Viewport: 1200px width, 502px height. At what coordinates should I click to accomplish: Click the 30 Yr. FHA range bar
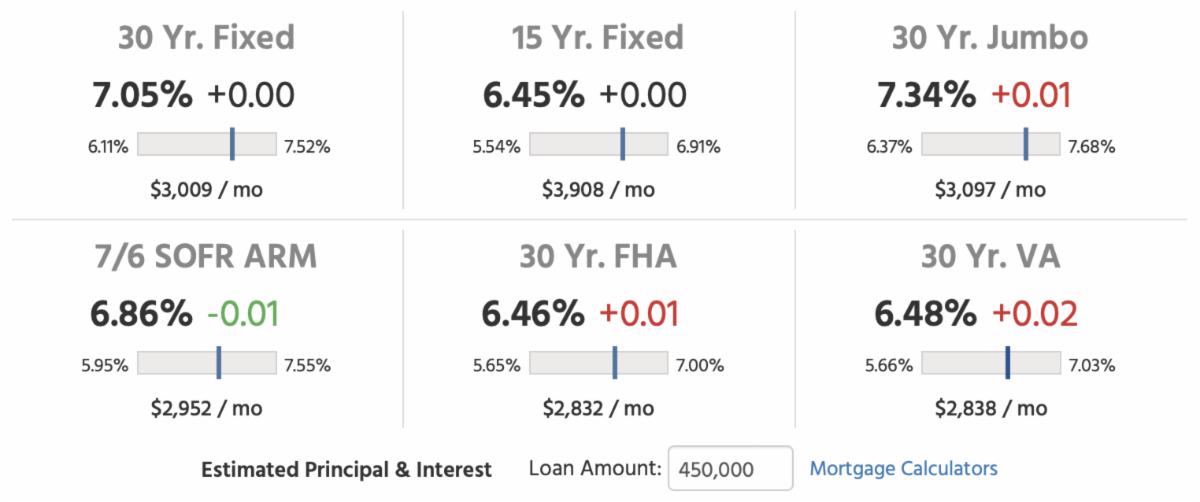[599, 363]
